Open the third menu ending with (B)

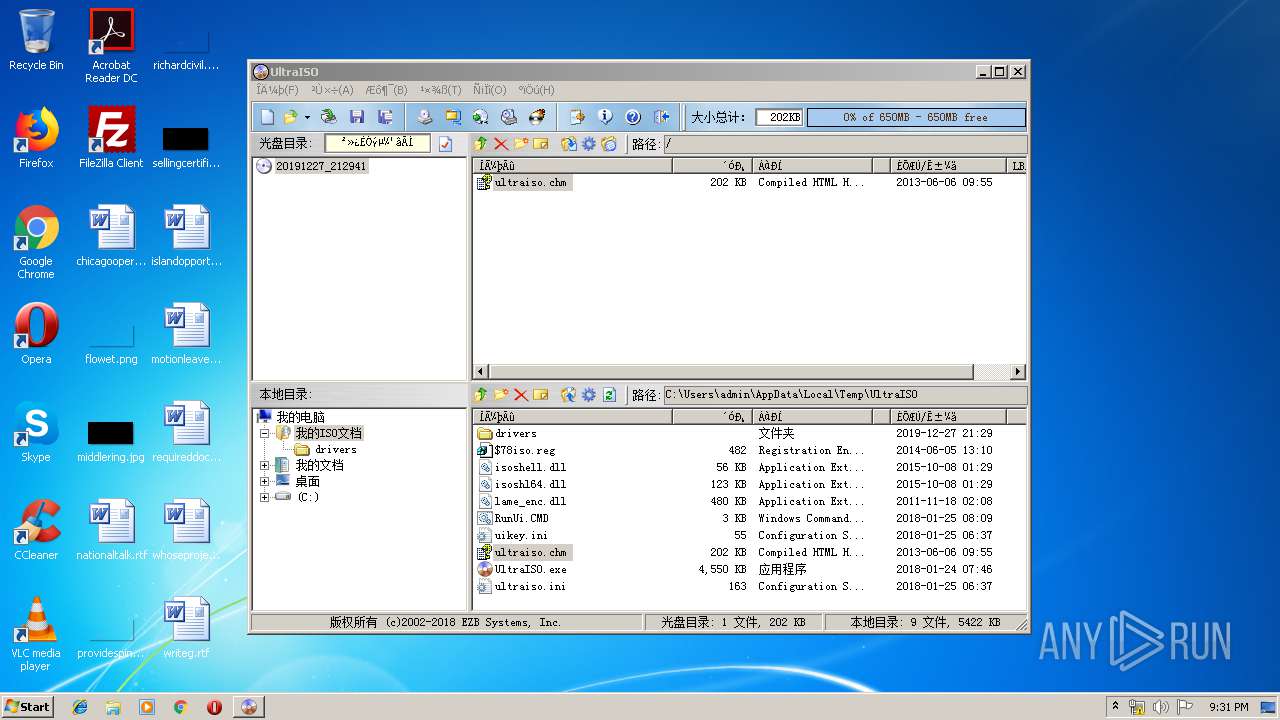click(386, 90)
